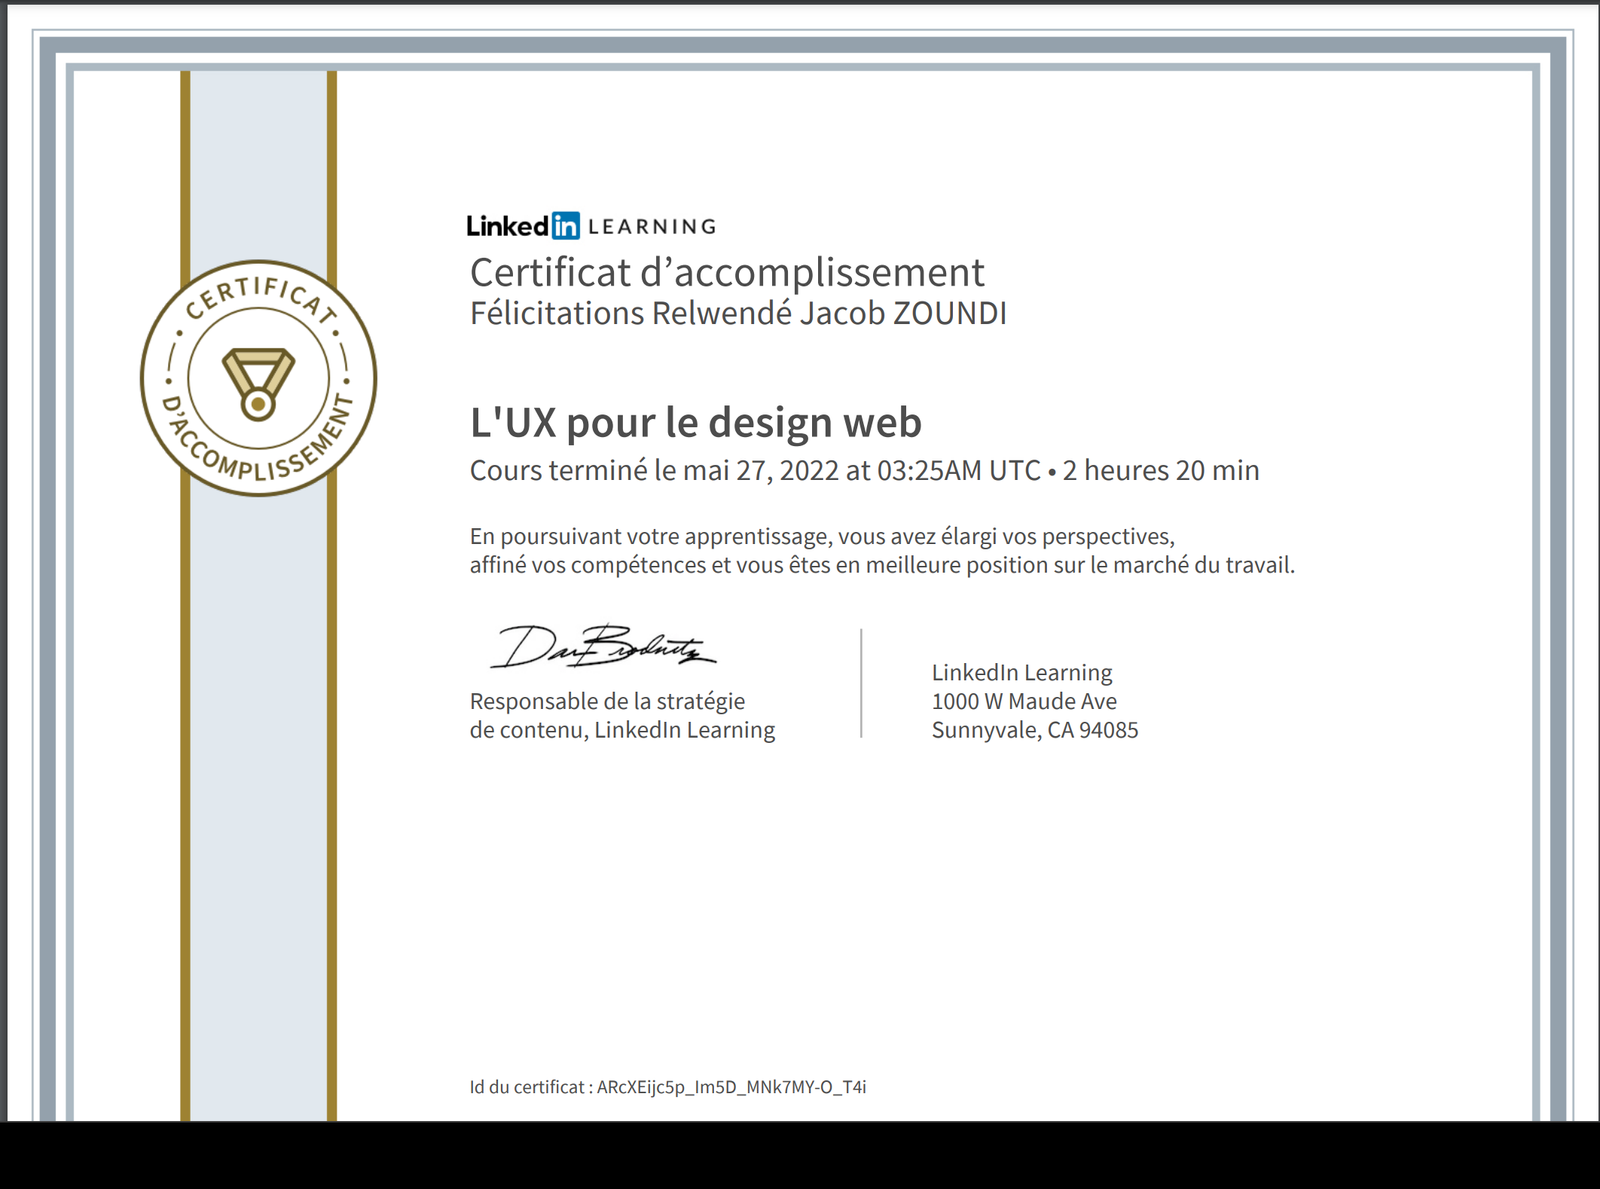Viewport: 1600px width, 1189px height.
Task: Click the handwritten signature image
Action: pyautogui.click(x=603, y=646)
